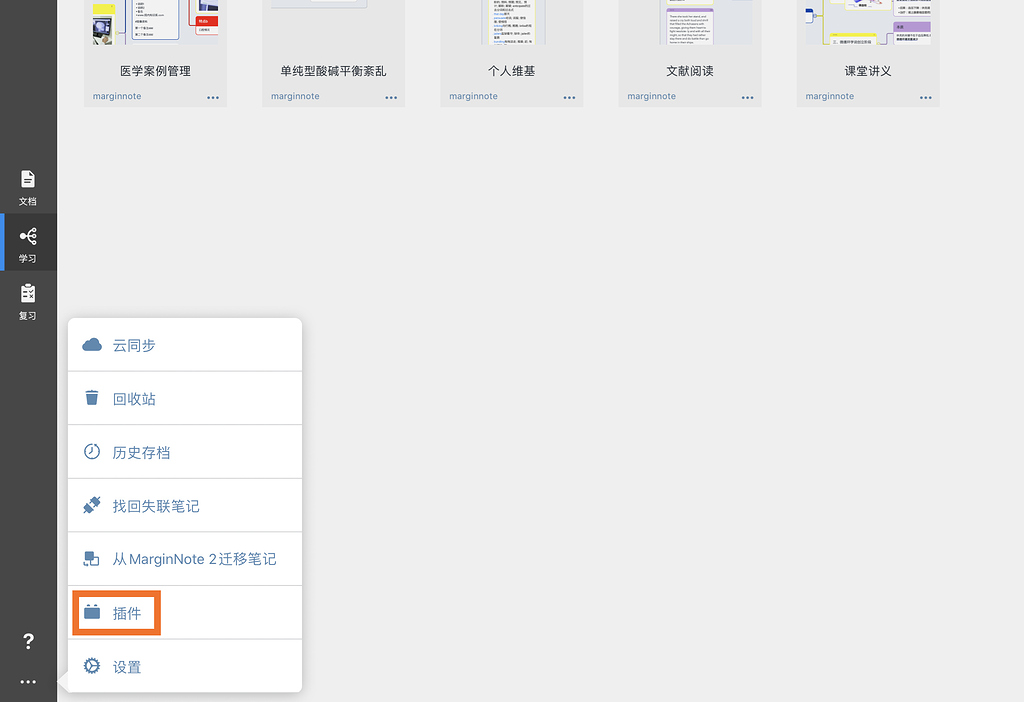This screenshot has height=702, width=1024.
Task: Open the 文档 (Documents) sidebar section
Action: pos(28,186)
